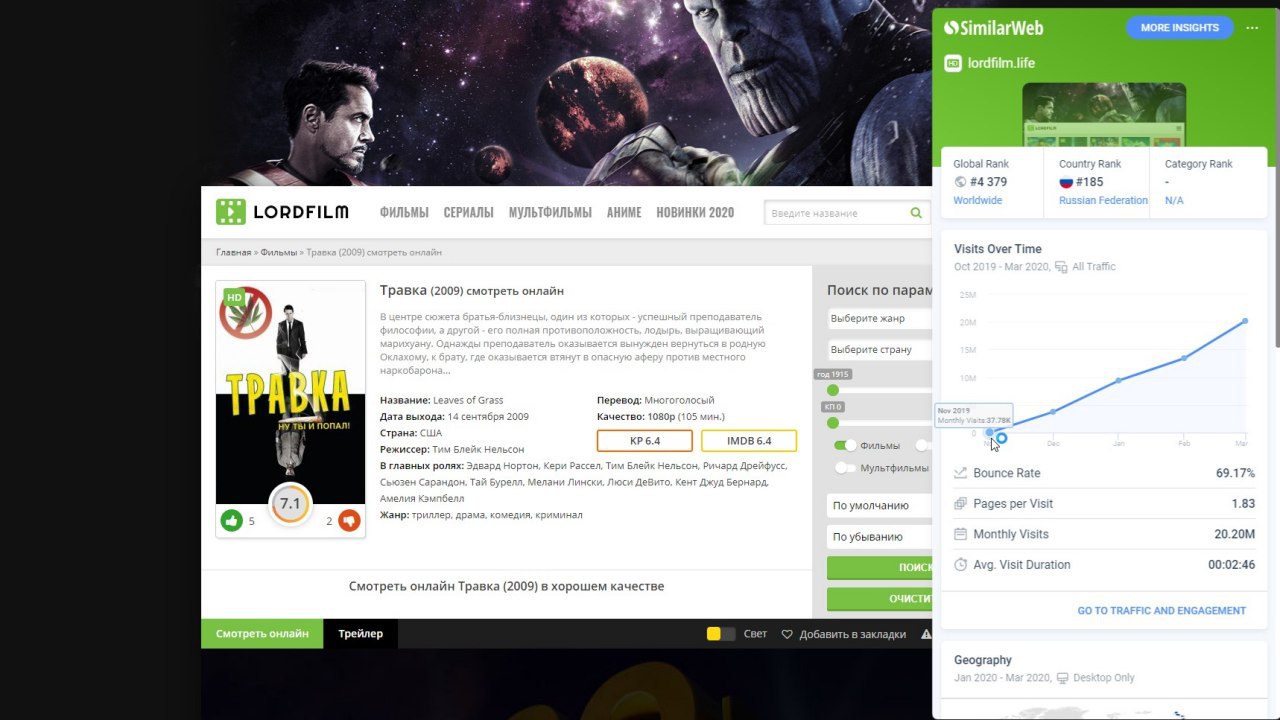
Task: Click the КП 0 slider handle
Action: (x=833, y=423)
